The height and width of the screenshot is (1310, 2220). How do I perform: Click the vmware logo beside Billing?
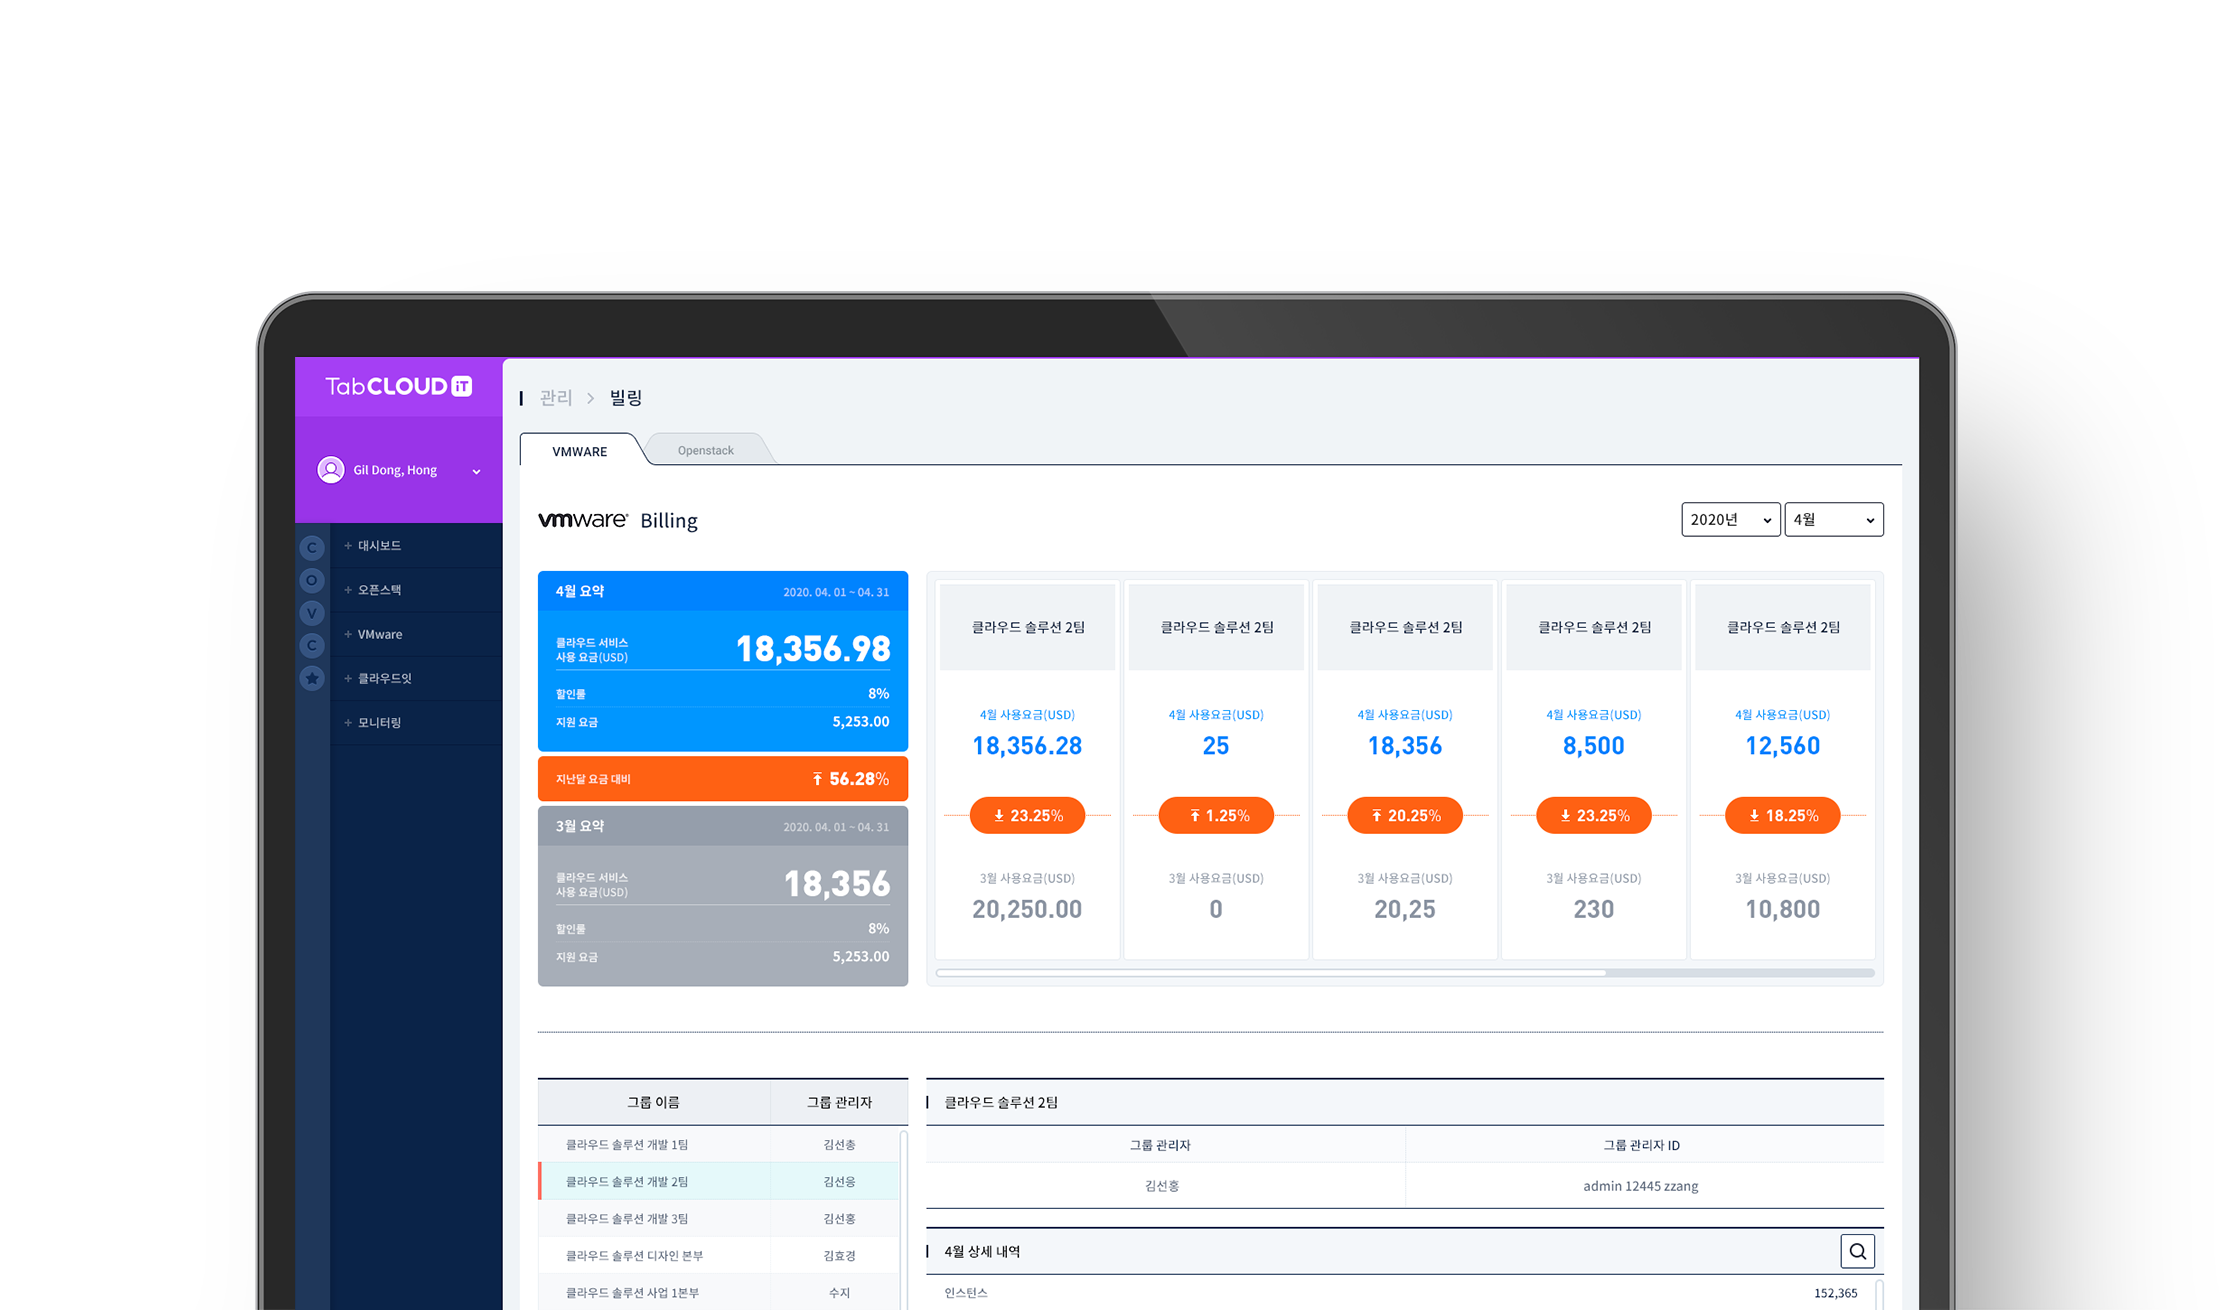(582, 520)
